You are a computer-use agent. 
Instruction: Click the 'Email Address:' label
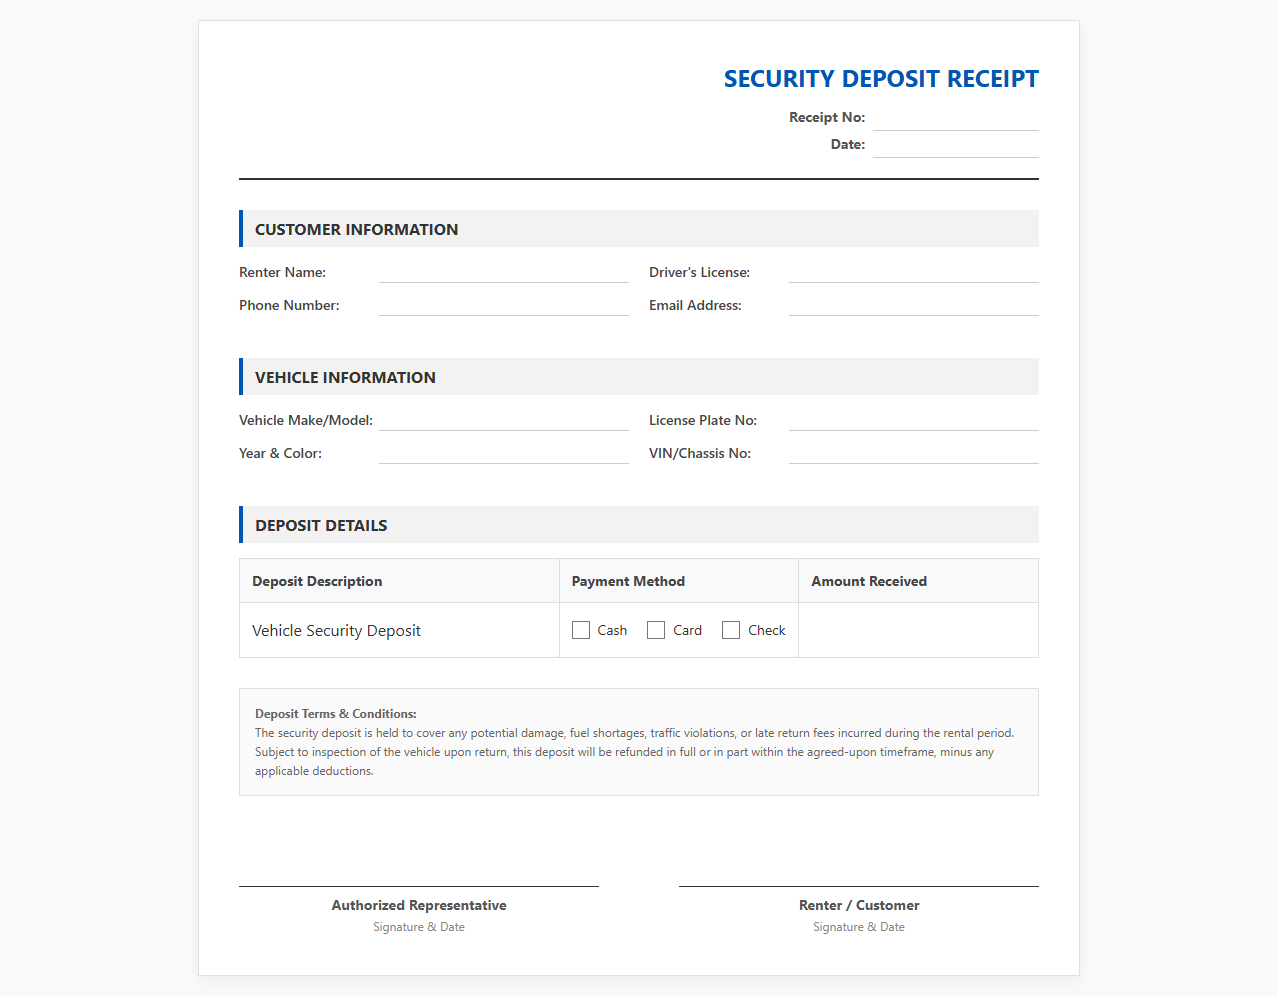click(x=695, y=305)
